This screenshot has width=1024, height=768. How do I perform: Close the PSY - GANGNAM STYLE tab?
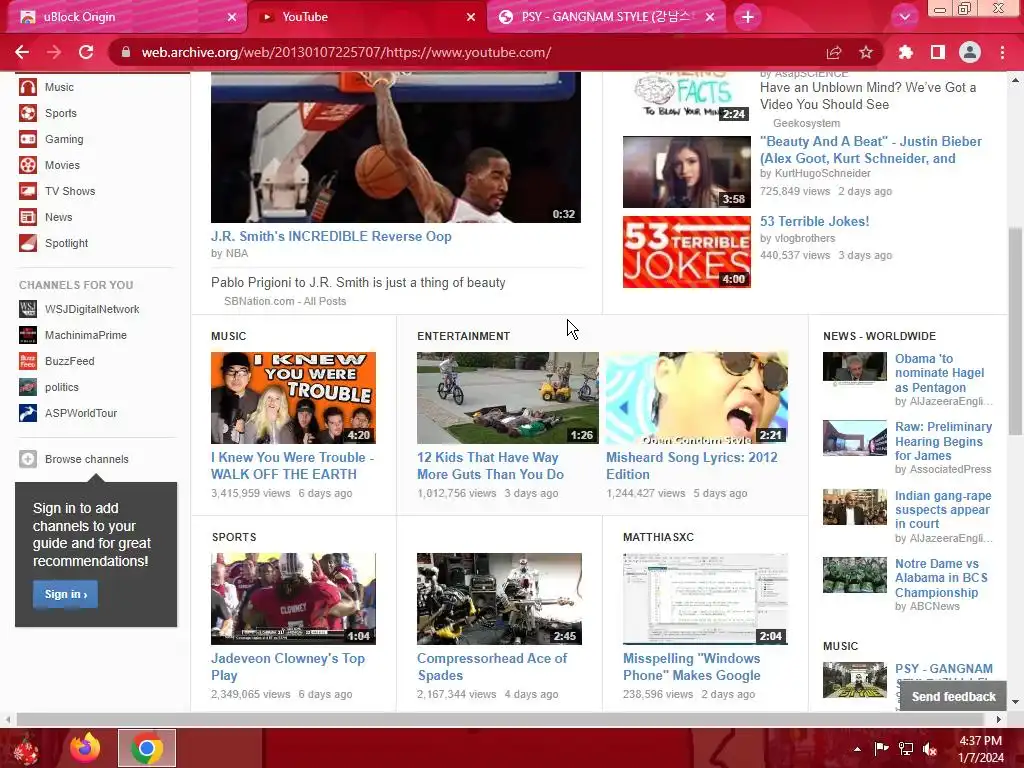711,17
